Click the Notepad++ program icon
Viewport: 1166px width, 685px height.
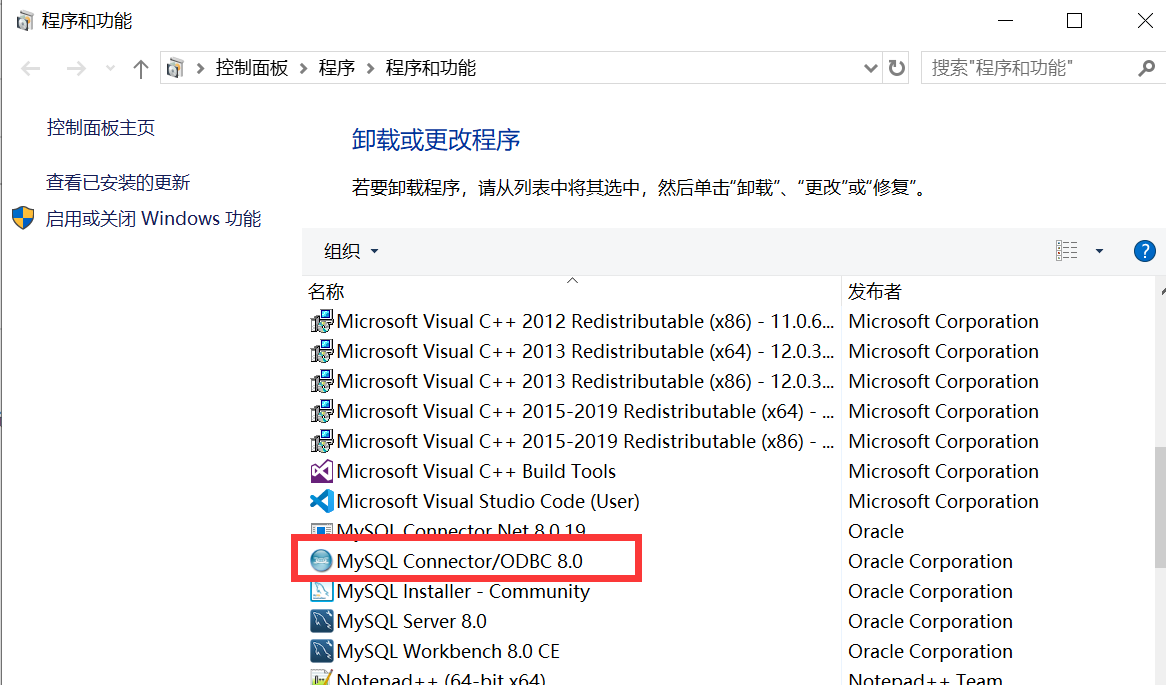pyautogui.click(x=321, y=678)
